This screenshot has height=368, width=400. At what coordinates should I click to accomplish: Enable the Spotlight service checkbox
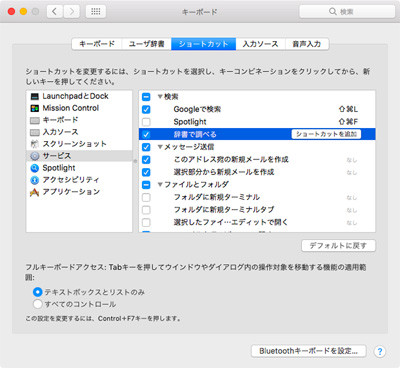[x=146, y=122]
